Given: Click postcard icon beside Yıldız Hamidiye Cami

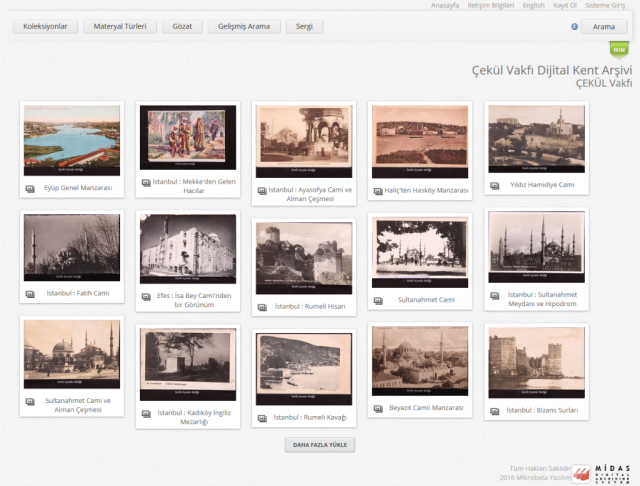Looking at the screenshot, I should 492,185.
